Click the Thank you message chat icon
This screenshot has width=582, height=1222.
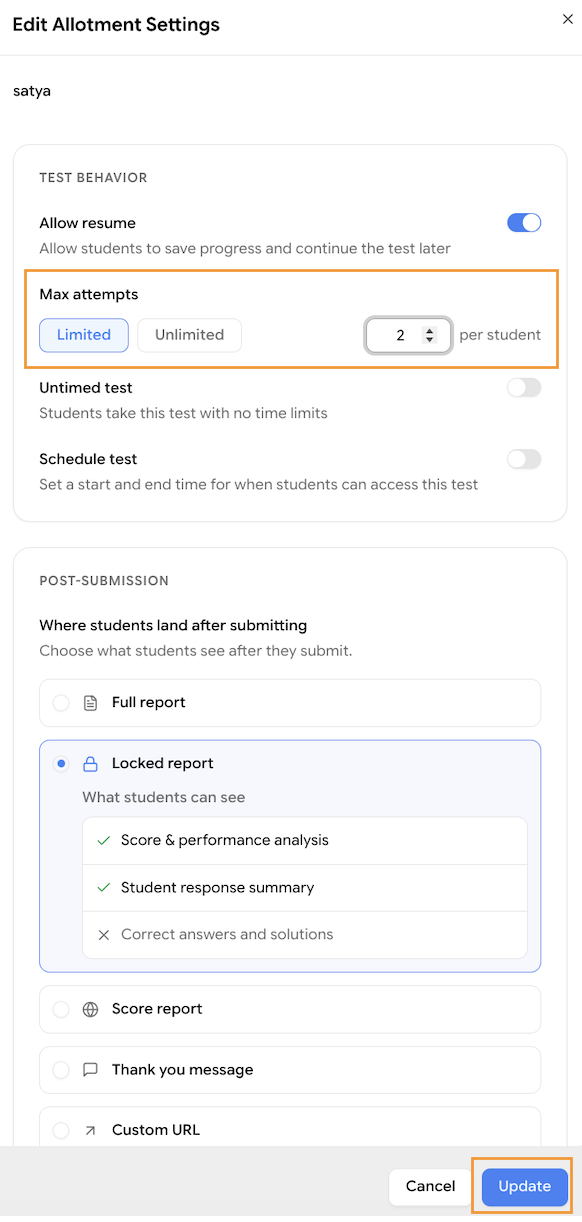coord(90,1070)
